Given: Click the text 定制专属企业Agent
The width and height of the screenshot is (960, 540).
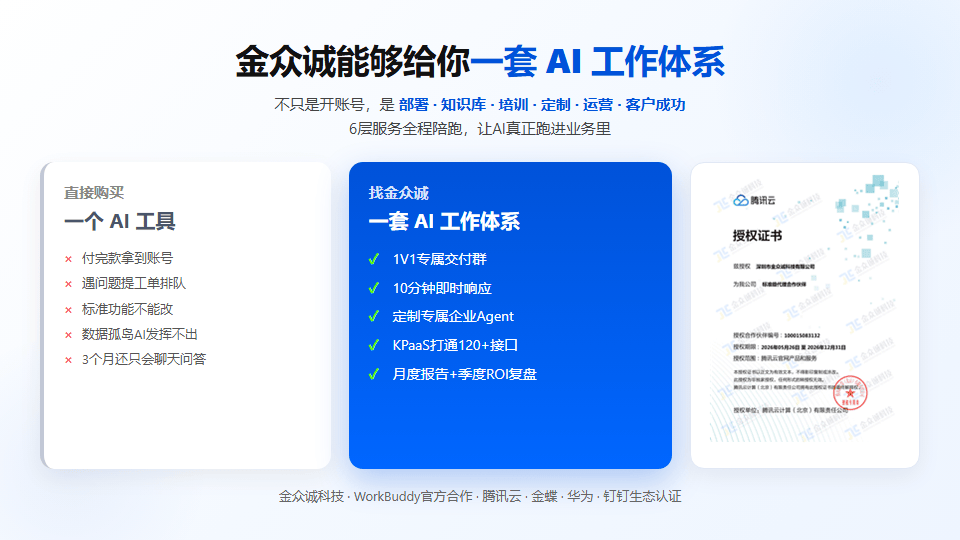Looking at the screenshot, I should pos(453,317).
